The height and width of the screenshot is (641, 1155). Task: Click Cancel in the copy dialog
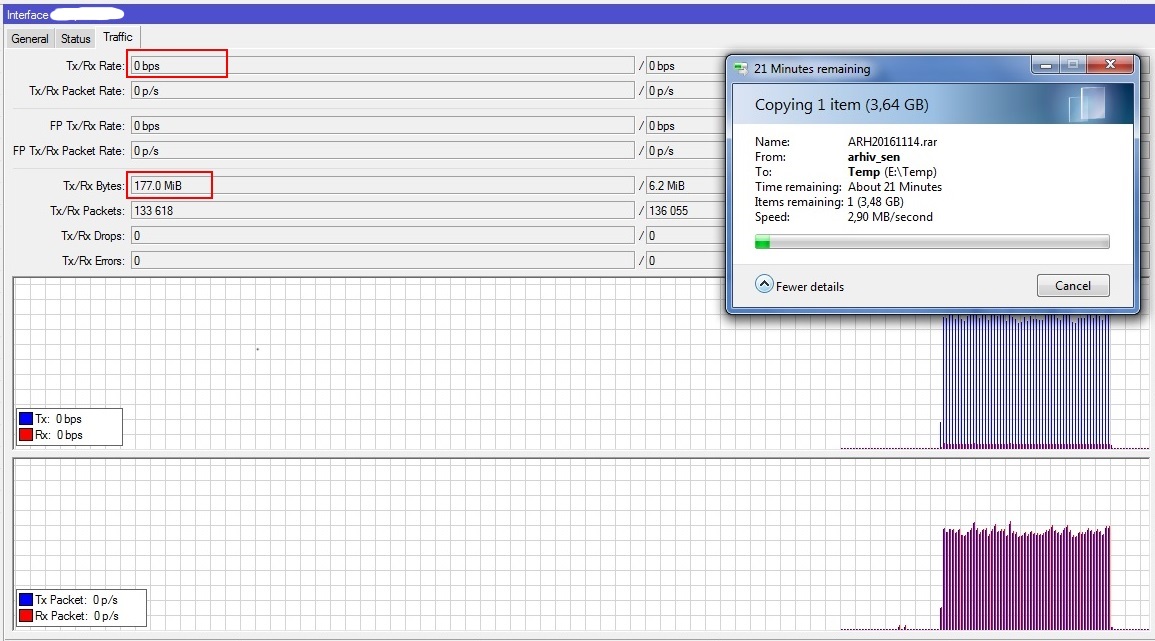point(1072,286)
